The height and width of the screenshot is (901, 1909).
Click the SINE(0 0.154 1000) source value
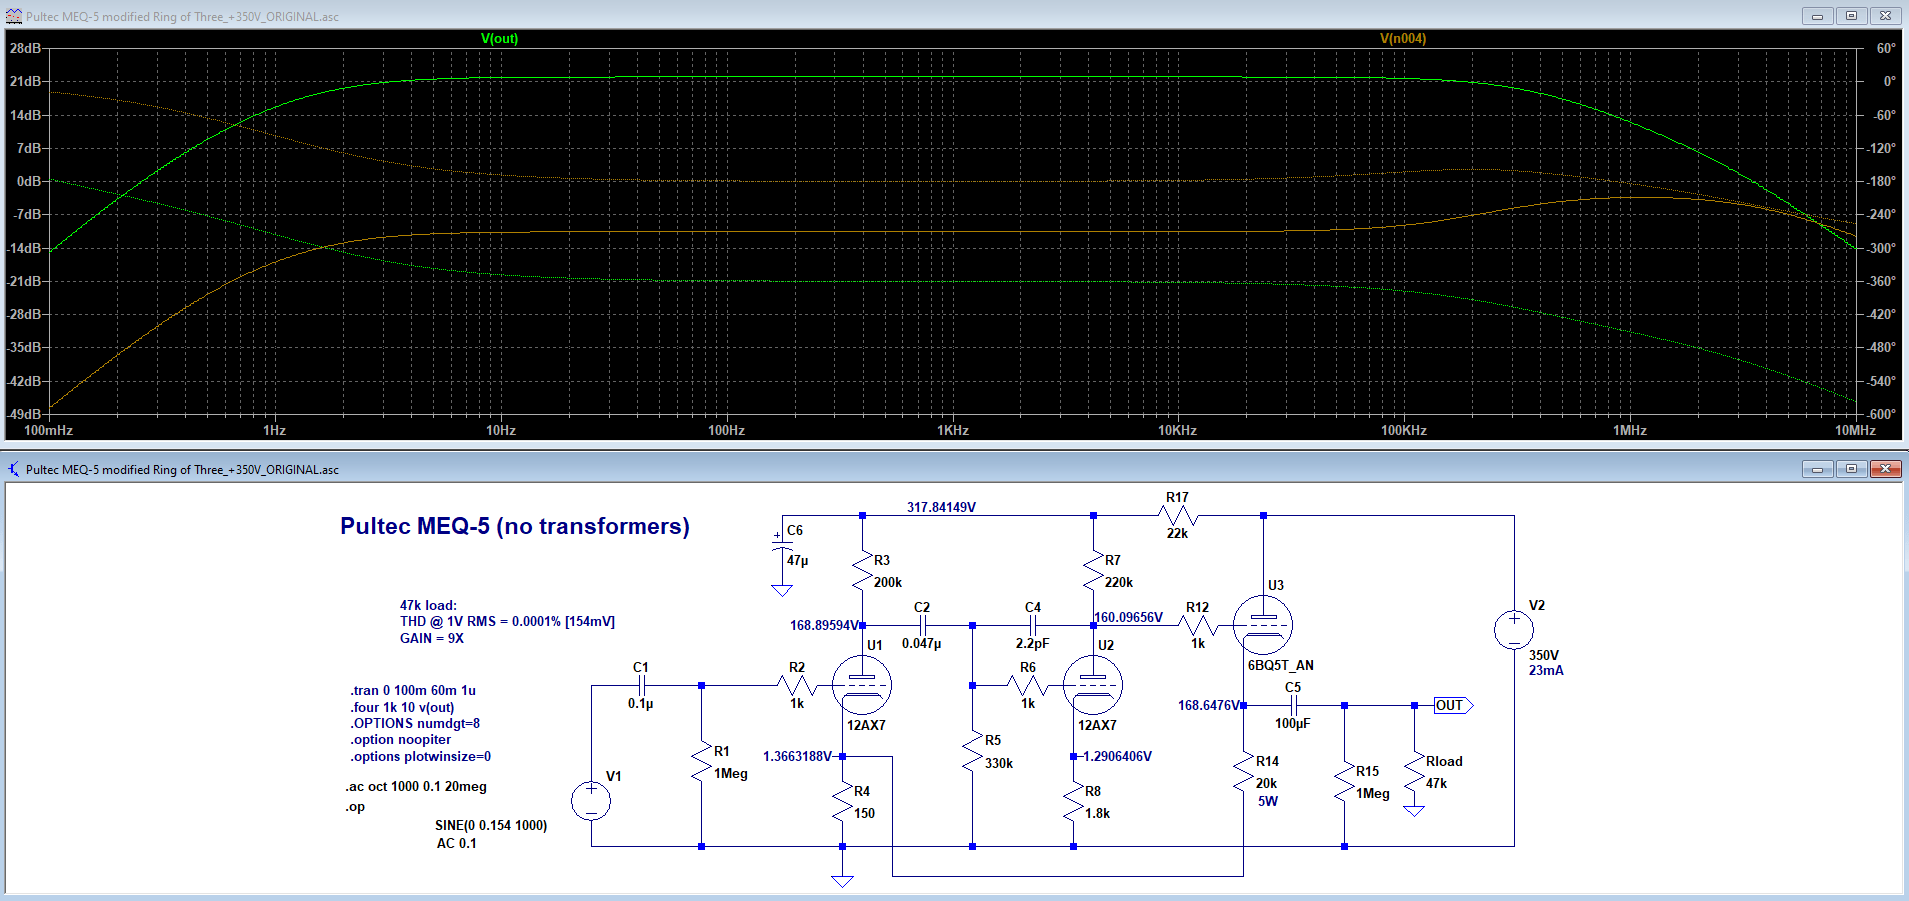[x=491, y=825]
